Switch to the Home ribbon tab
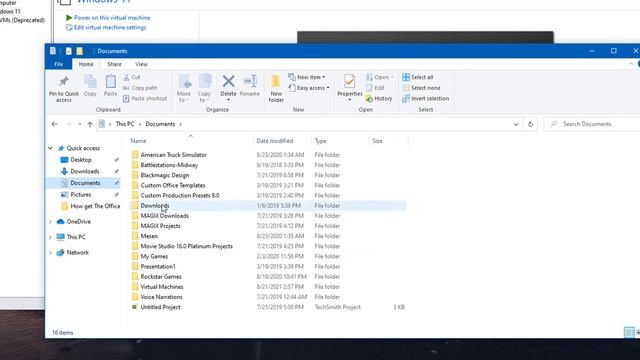Screen dimensions: 640x360 point(86,64)
